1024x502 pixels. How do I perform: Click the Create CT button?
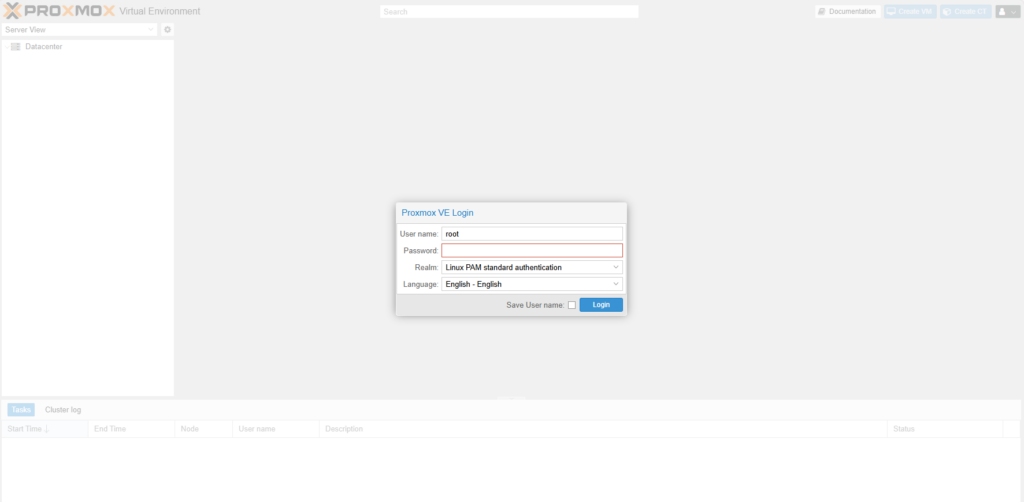pos(966,11)
